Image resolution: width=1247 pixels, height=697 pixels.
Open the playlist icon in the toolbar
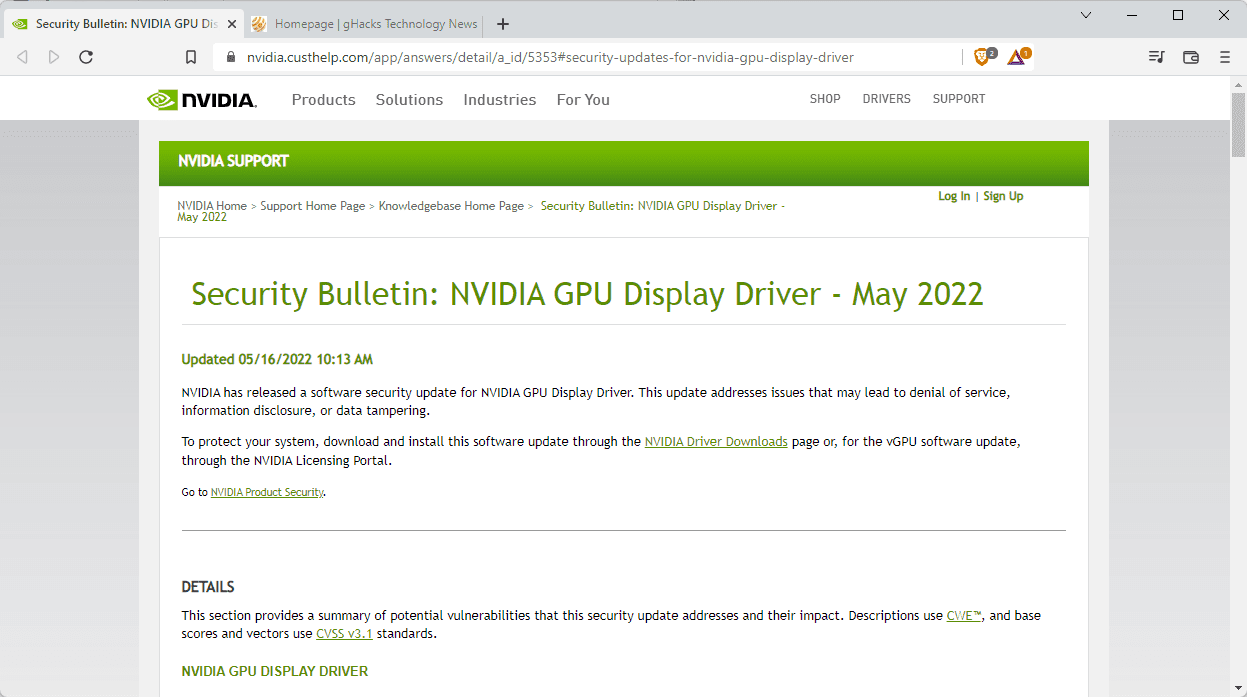[x=1156, y=57]
